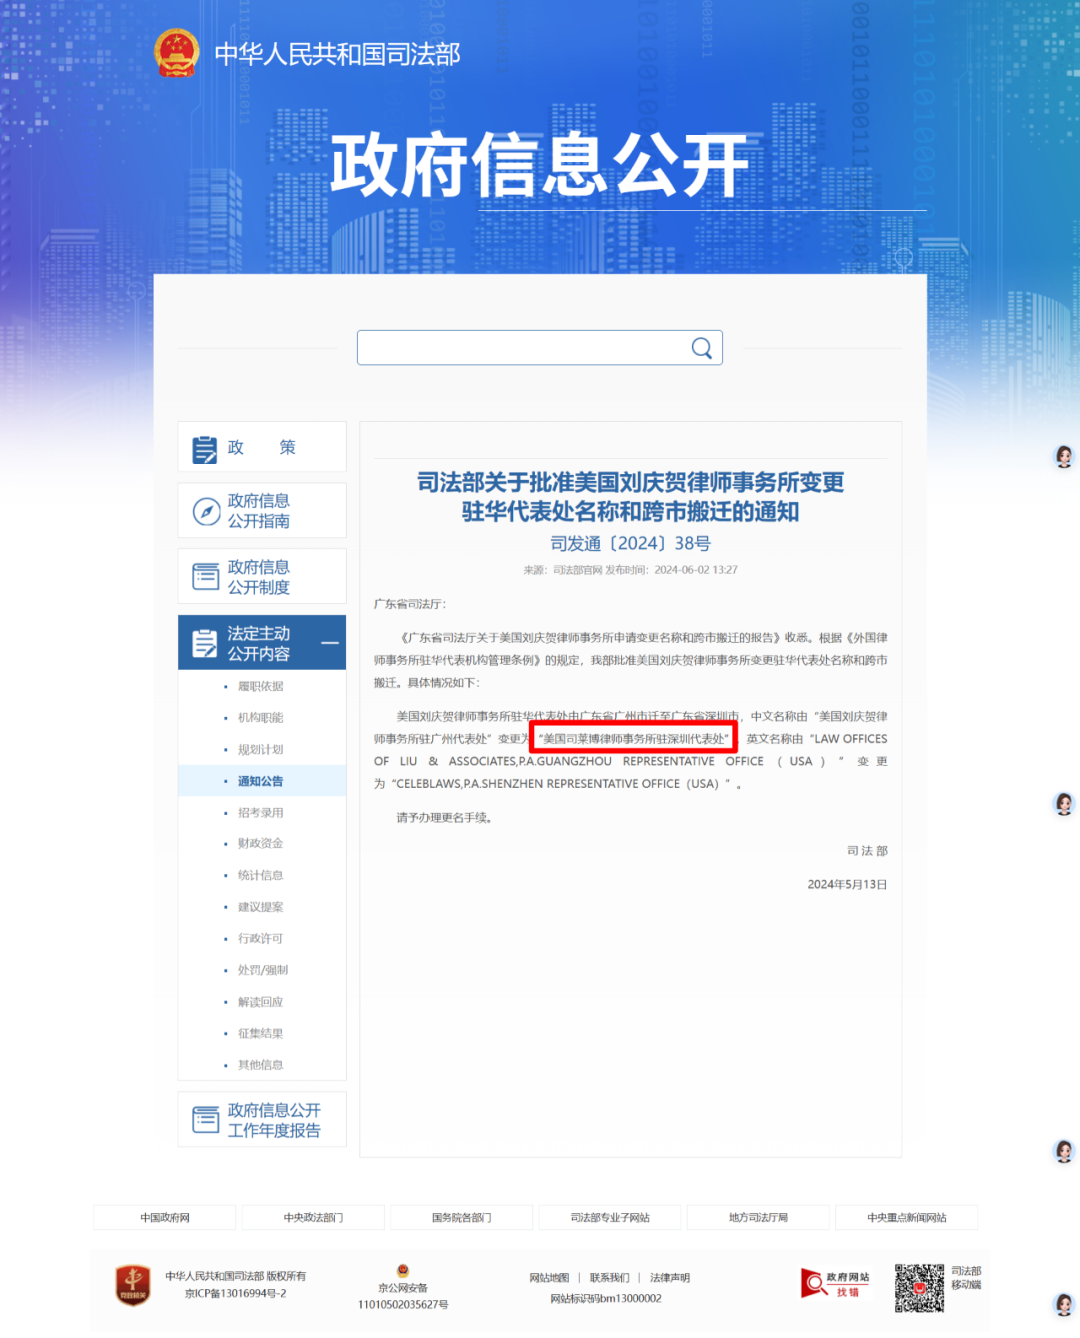Click the 司法部移动端 QR code
This screenshot has width=1080, height=1338.
click(919, 1287)
